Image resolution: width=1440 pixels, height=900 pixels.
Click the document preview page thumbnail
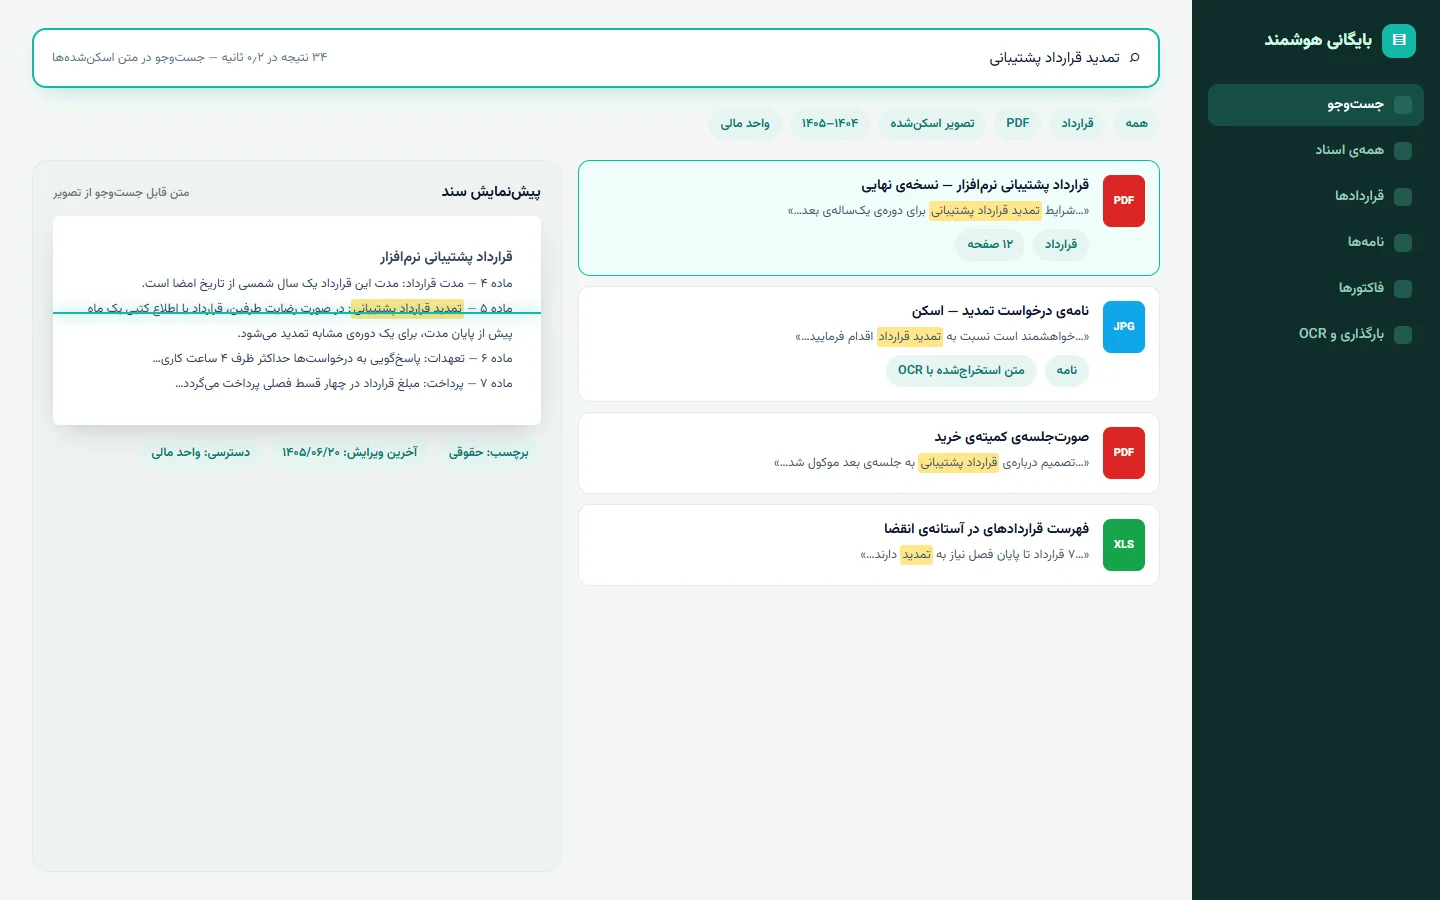pyautogui.click(x=297, y=320)
